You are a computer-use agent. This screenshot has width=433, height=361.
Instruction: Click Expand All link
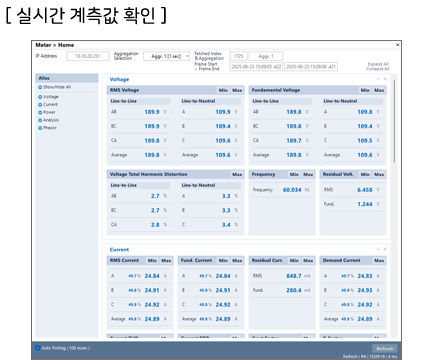378,64
